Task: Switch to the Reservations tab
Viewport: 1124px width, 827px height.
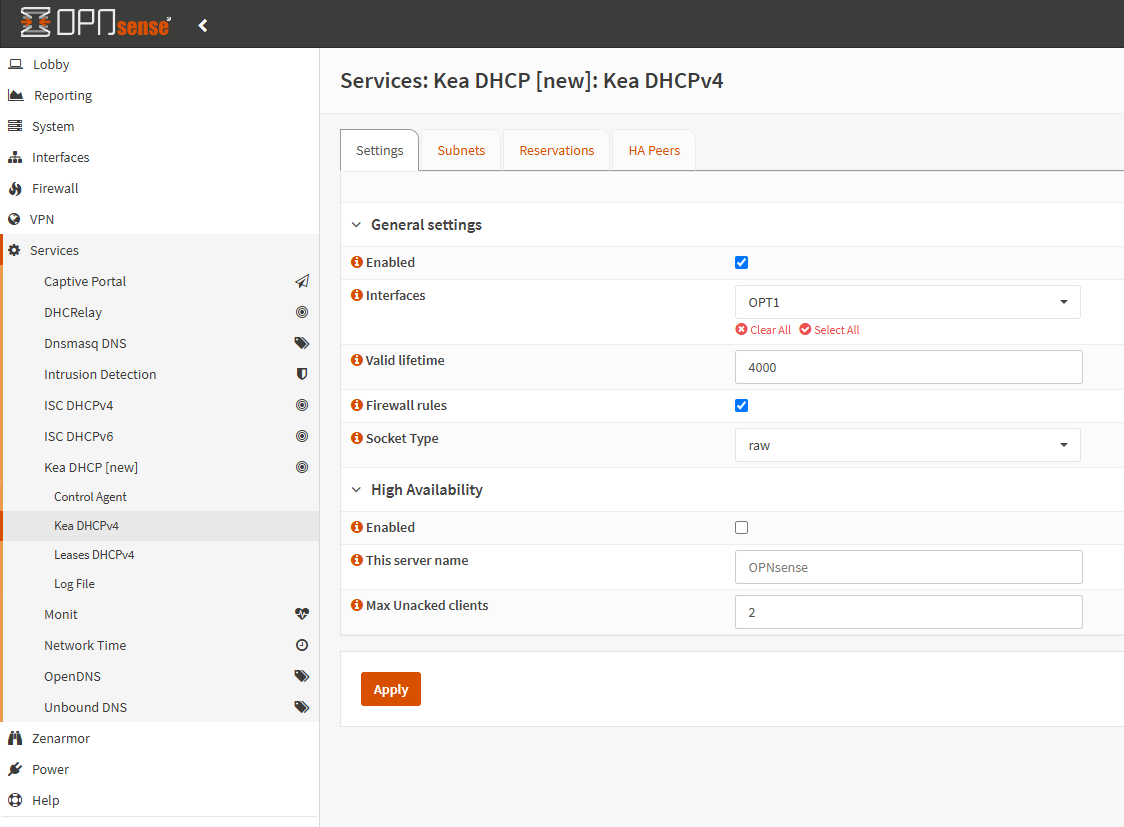Action: click(x=557, y=150)
